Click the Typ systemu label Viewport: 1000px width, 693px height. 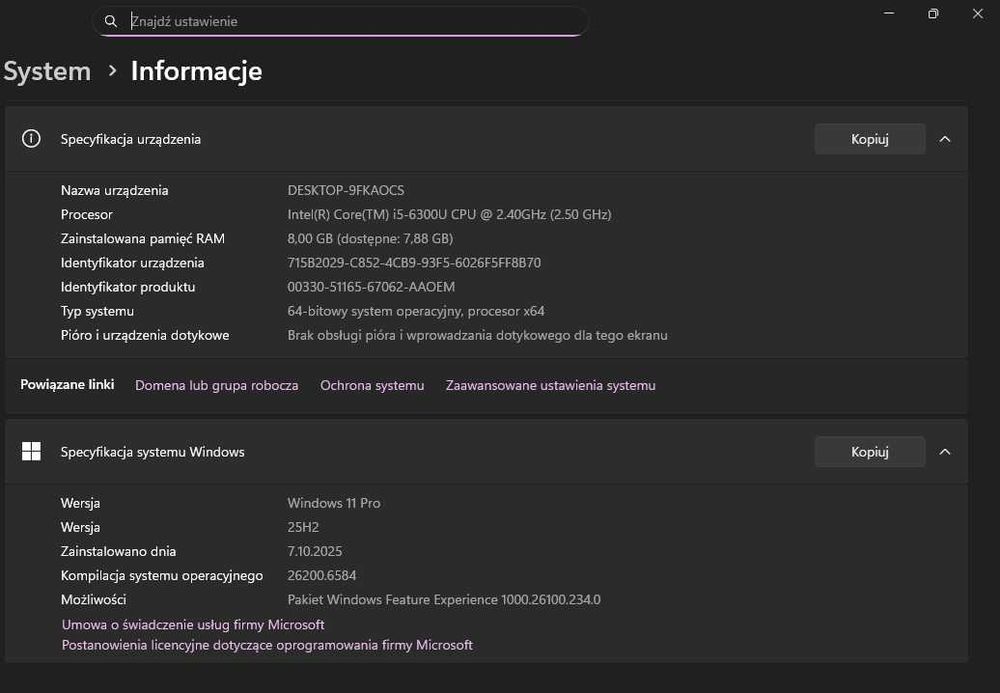97,311
